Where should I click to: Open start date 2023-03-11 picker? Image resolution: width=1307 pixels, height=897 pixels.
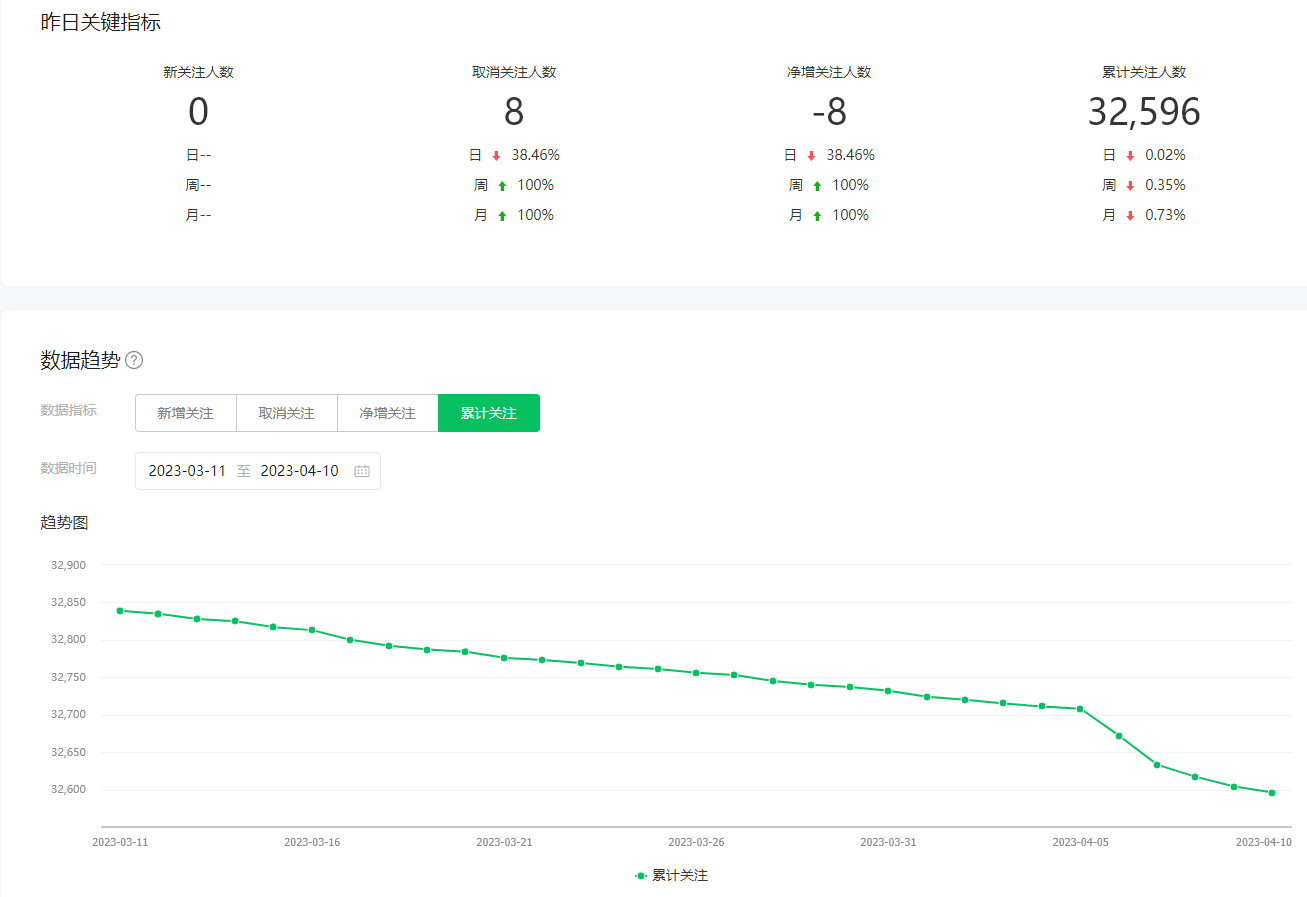pyautogui.click(x=187, y=471)
